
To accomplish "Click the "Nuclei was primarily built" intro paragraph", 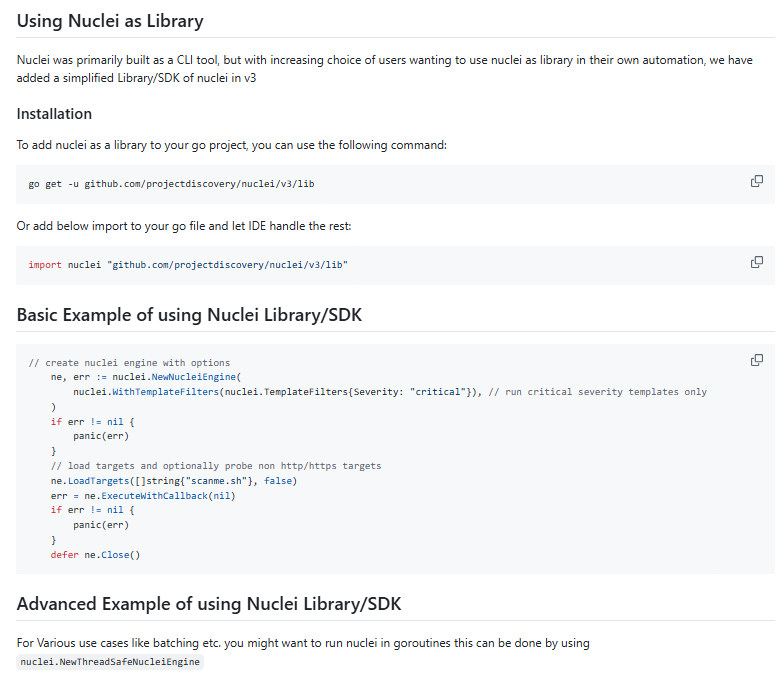I will point(384,61).
